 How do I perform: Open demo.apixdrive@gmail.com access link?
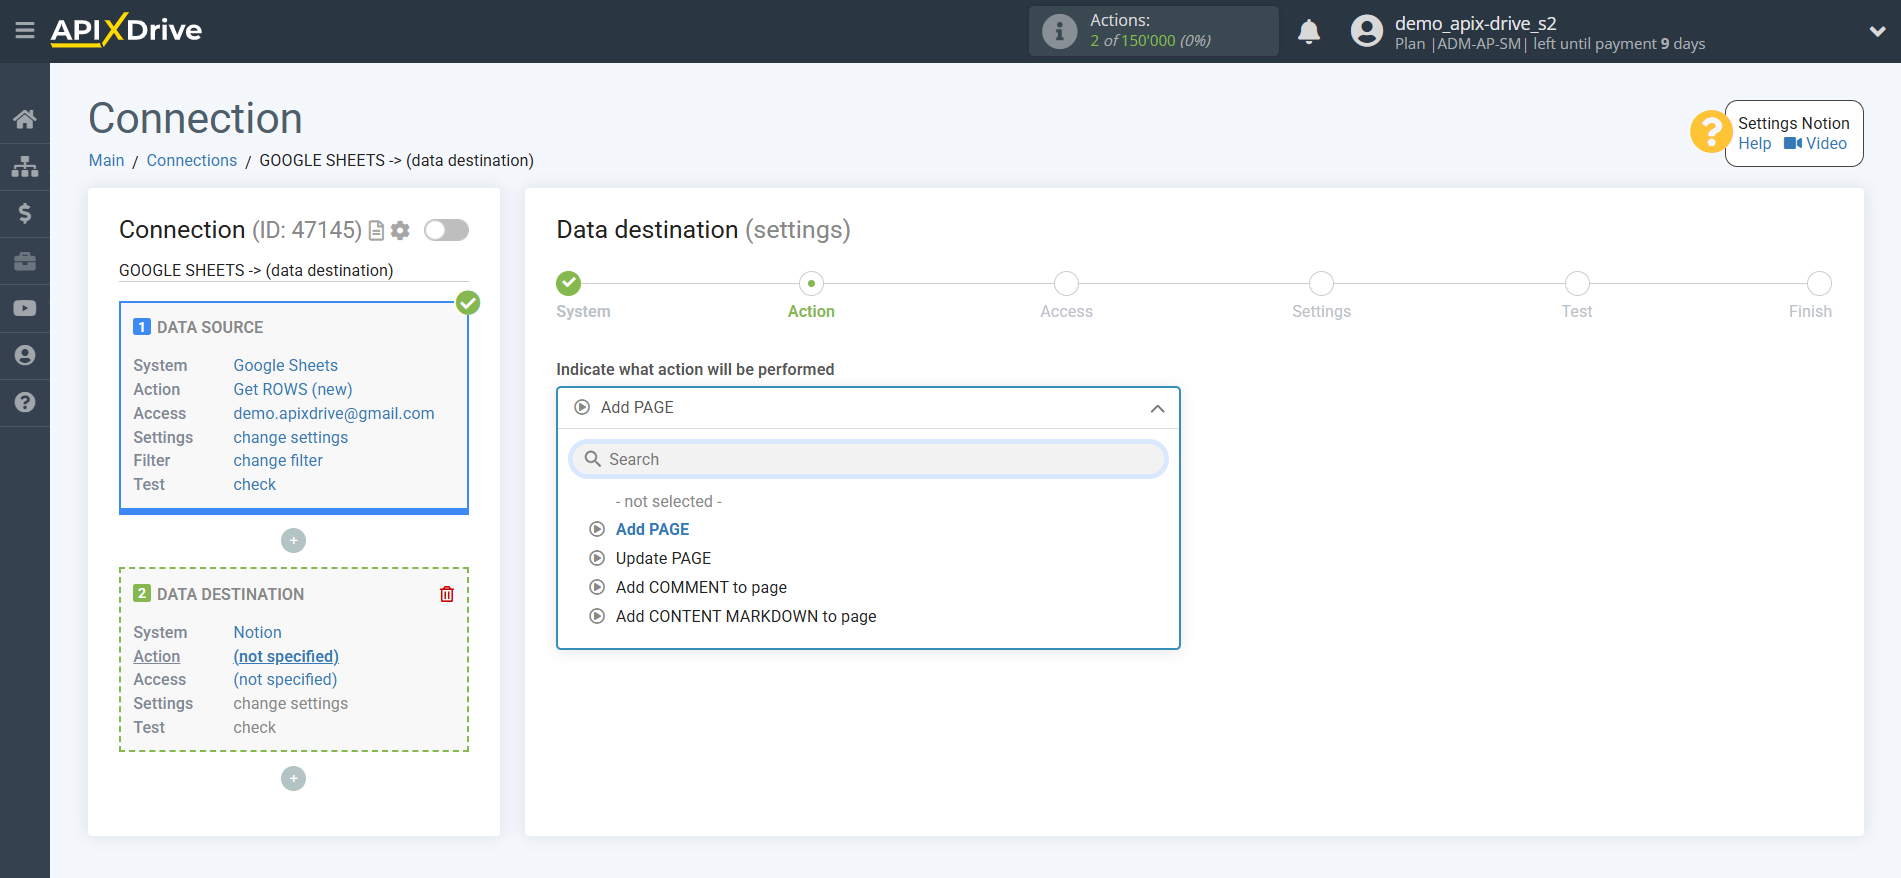(334, 414)
